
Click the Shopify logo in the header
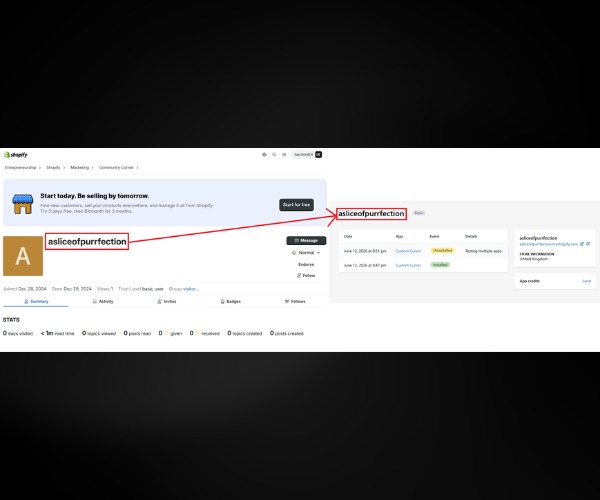tap(16, 155)
